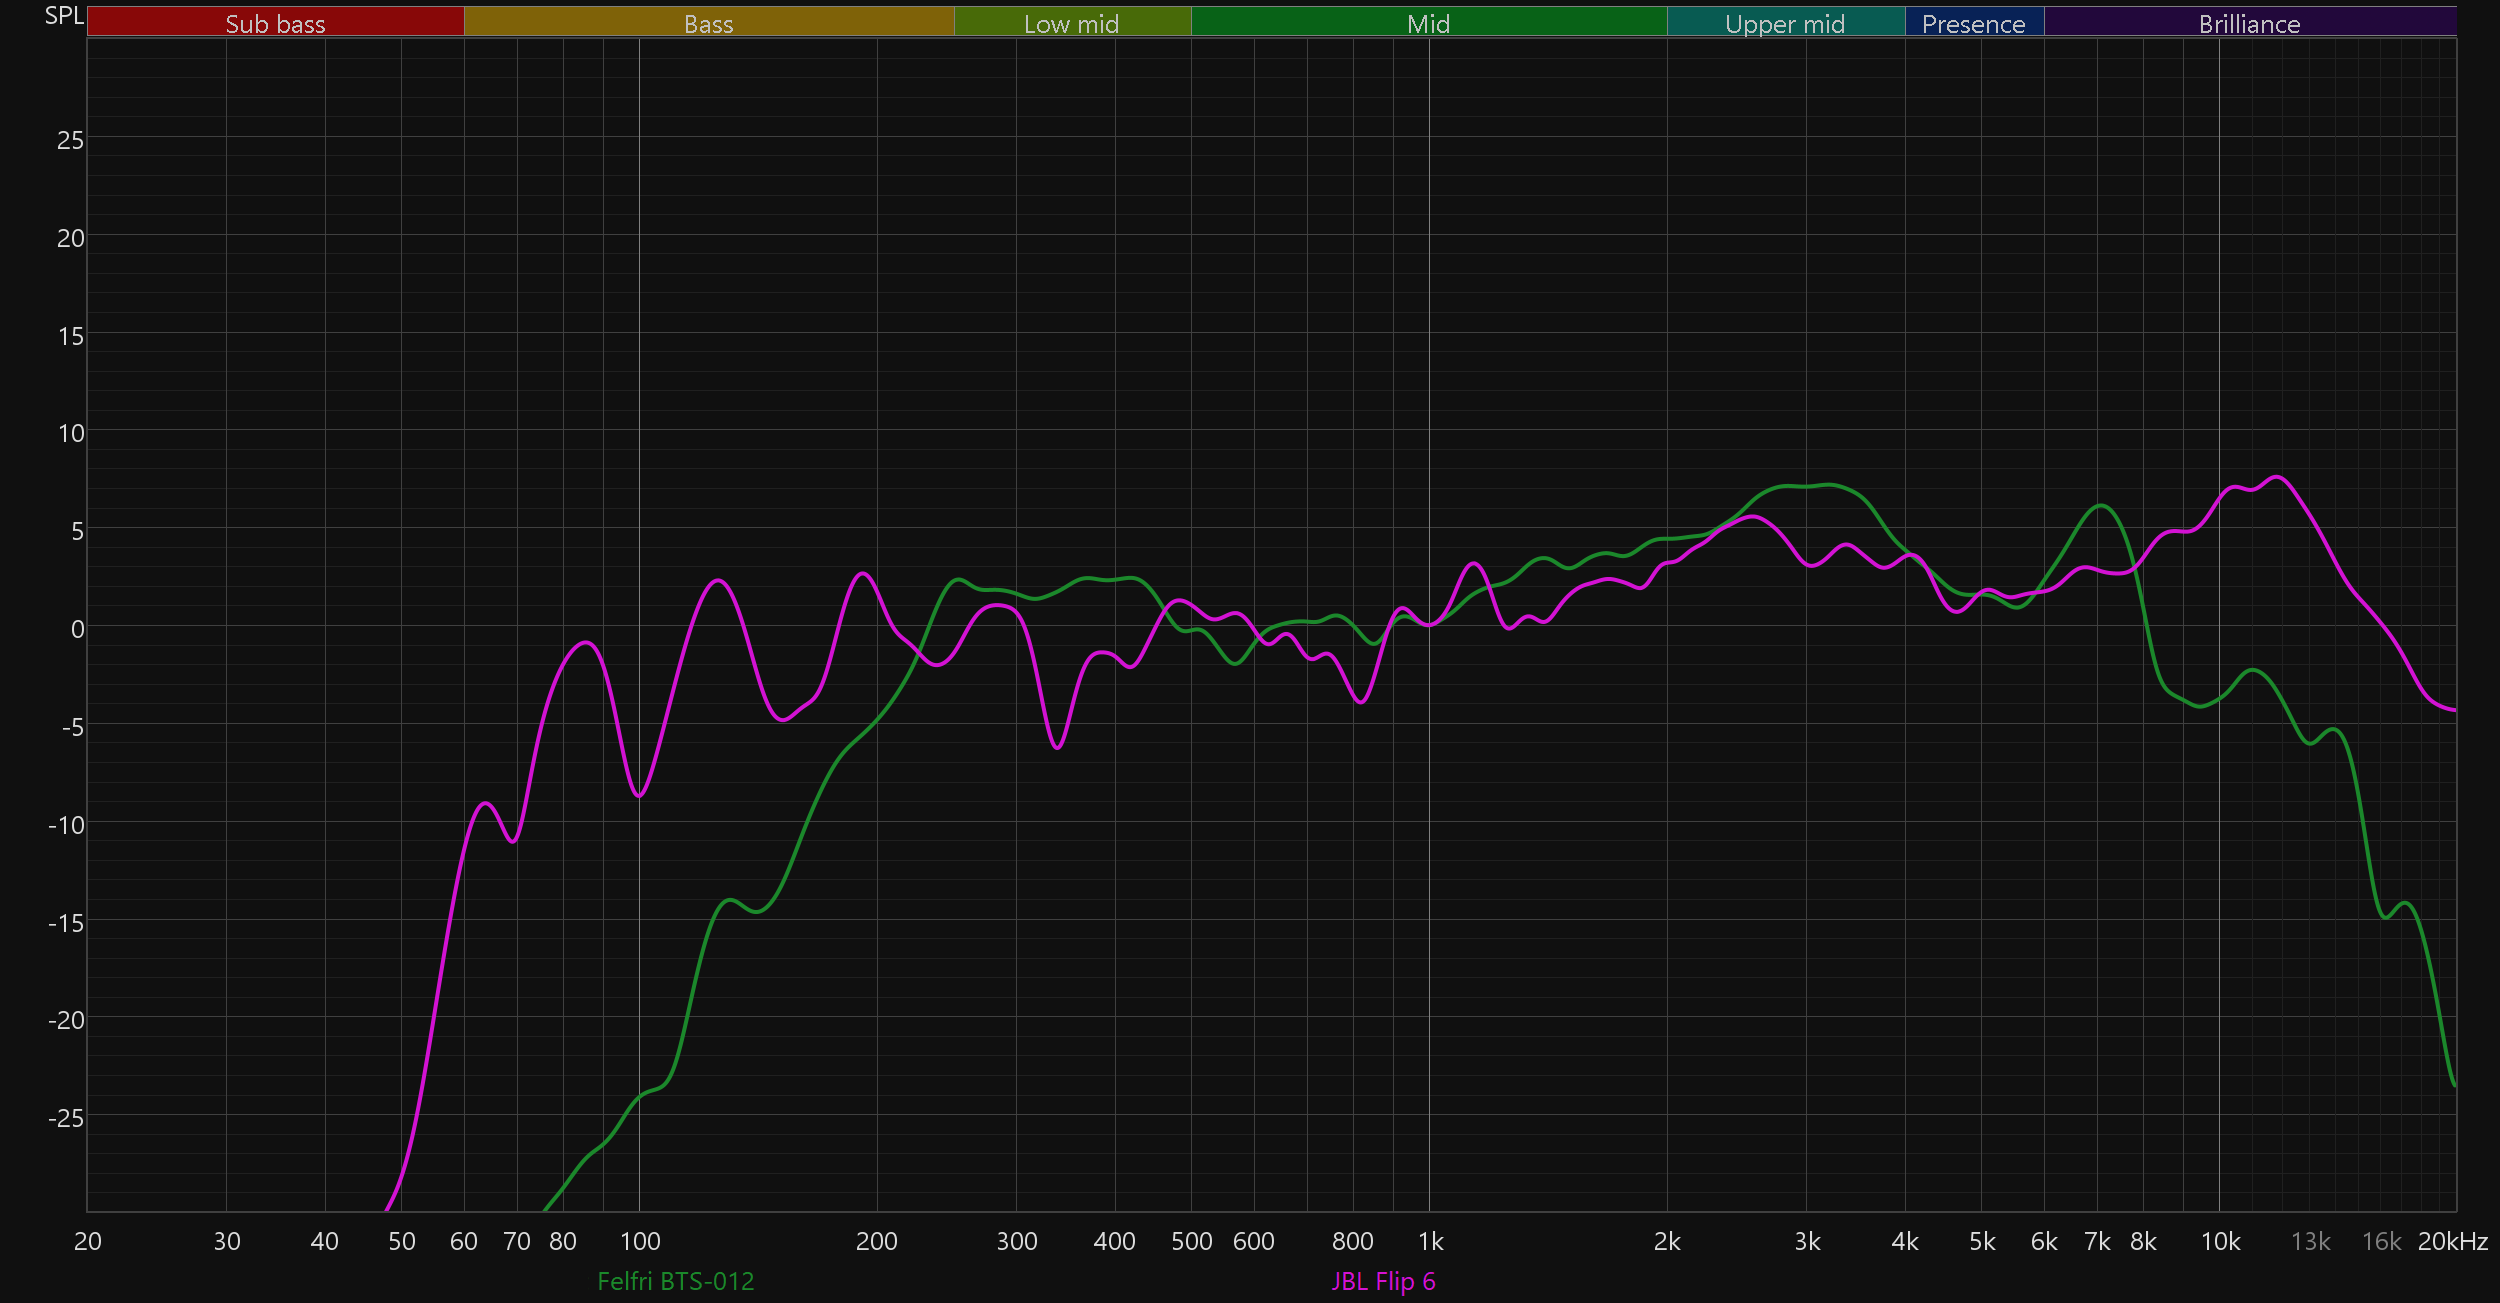Click the -25 dB level label
Viewport: 2500px width, 1303px height.
point(66,1118)
